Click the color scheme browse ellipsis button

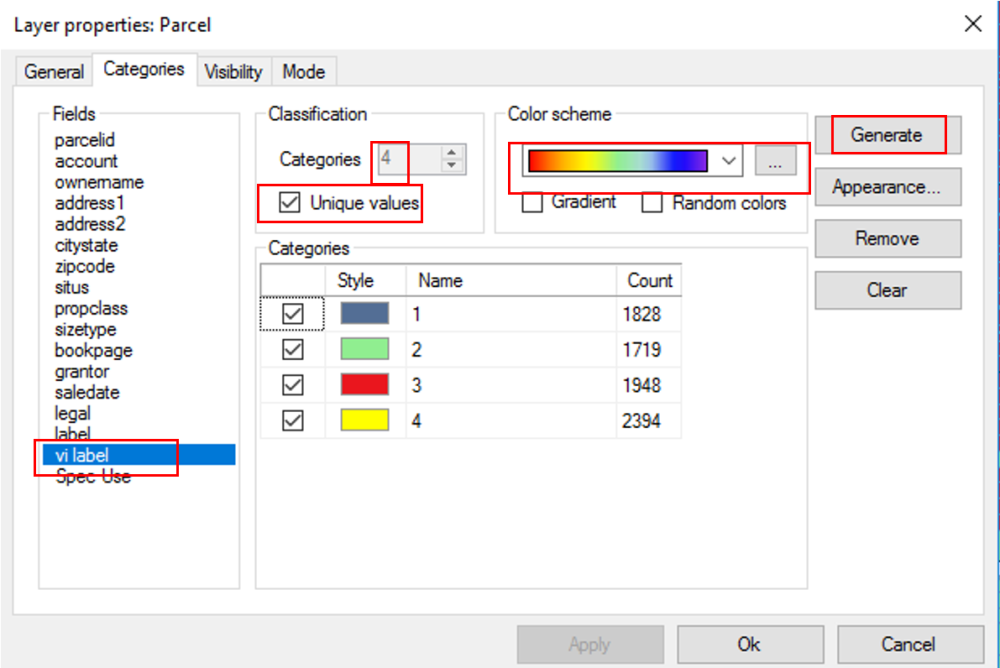tap(776, 161)
